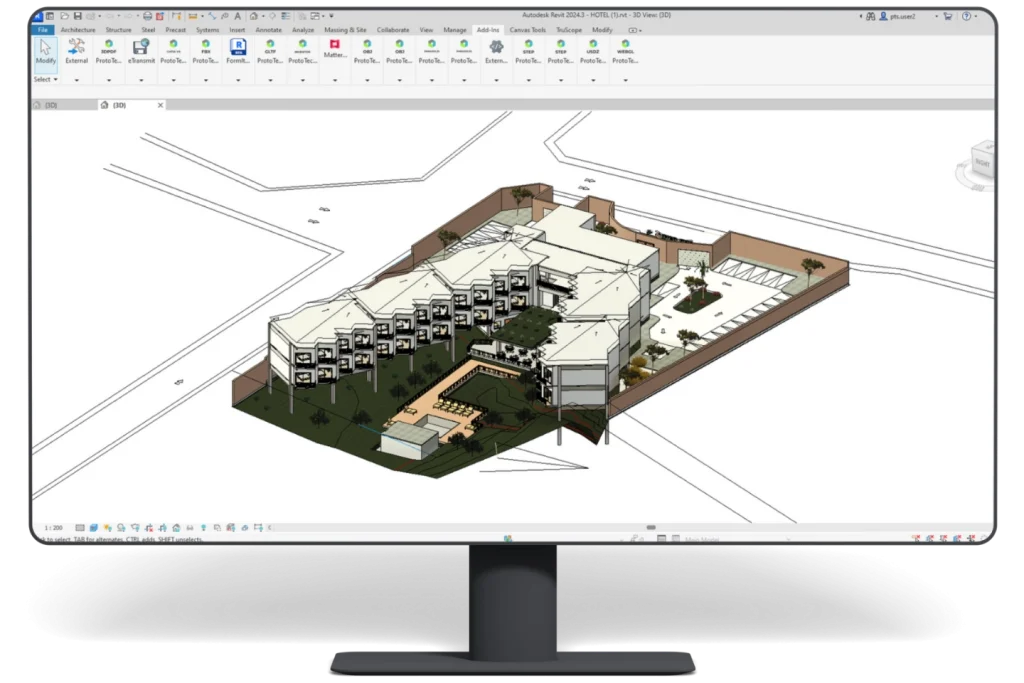The image size is (1024, 683).
Task: Open the Default 3D View from Quick Access toolbar
Action: [253, 15]
